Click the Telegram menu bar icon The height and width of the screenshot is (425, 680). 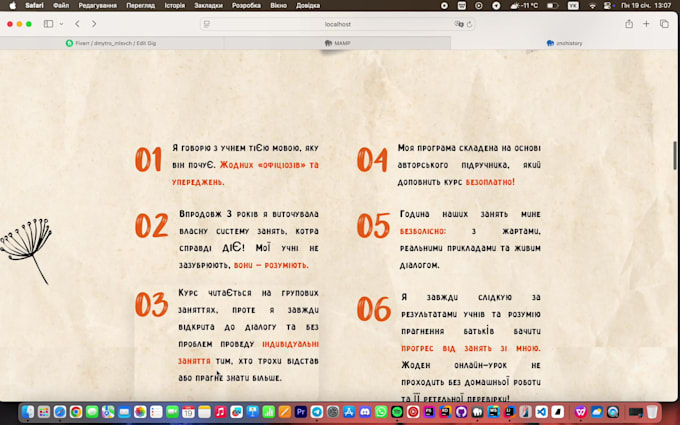(496, 6)
